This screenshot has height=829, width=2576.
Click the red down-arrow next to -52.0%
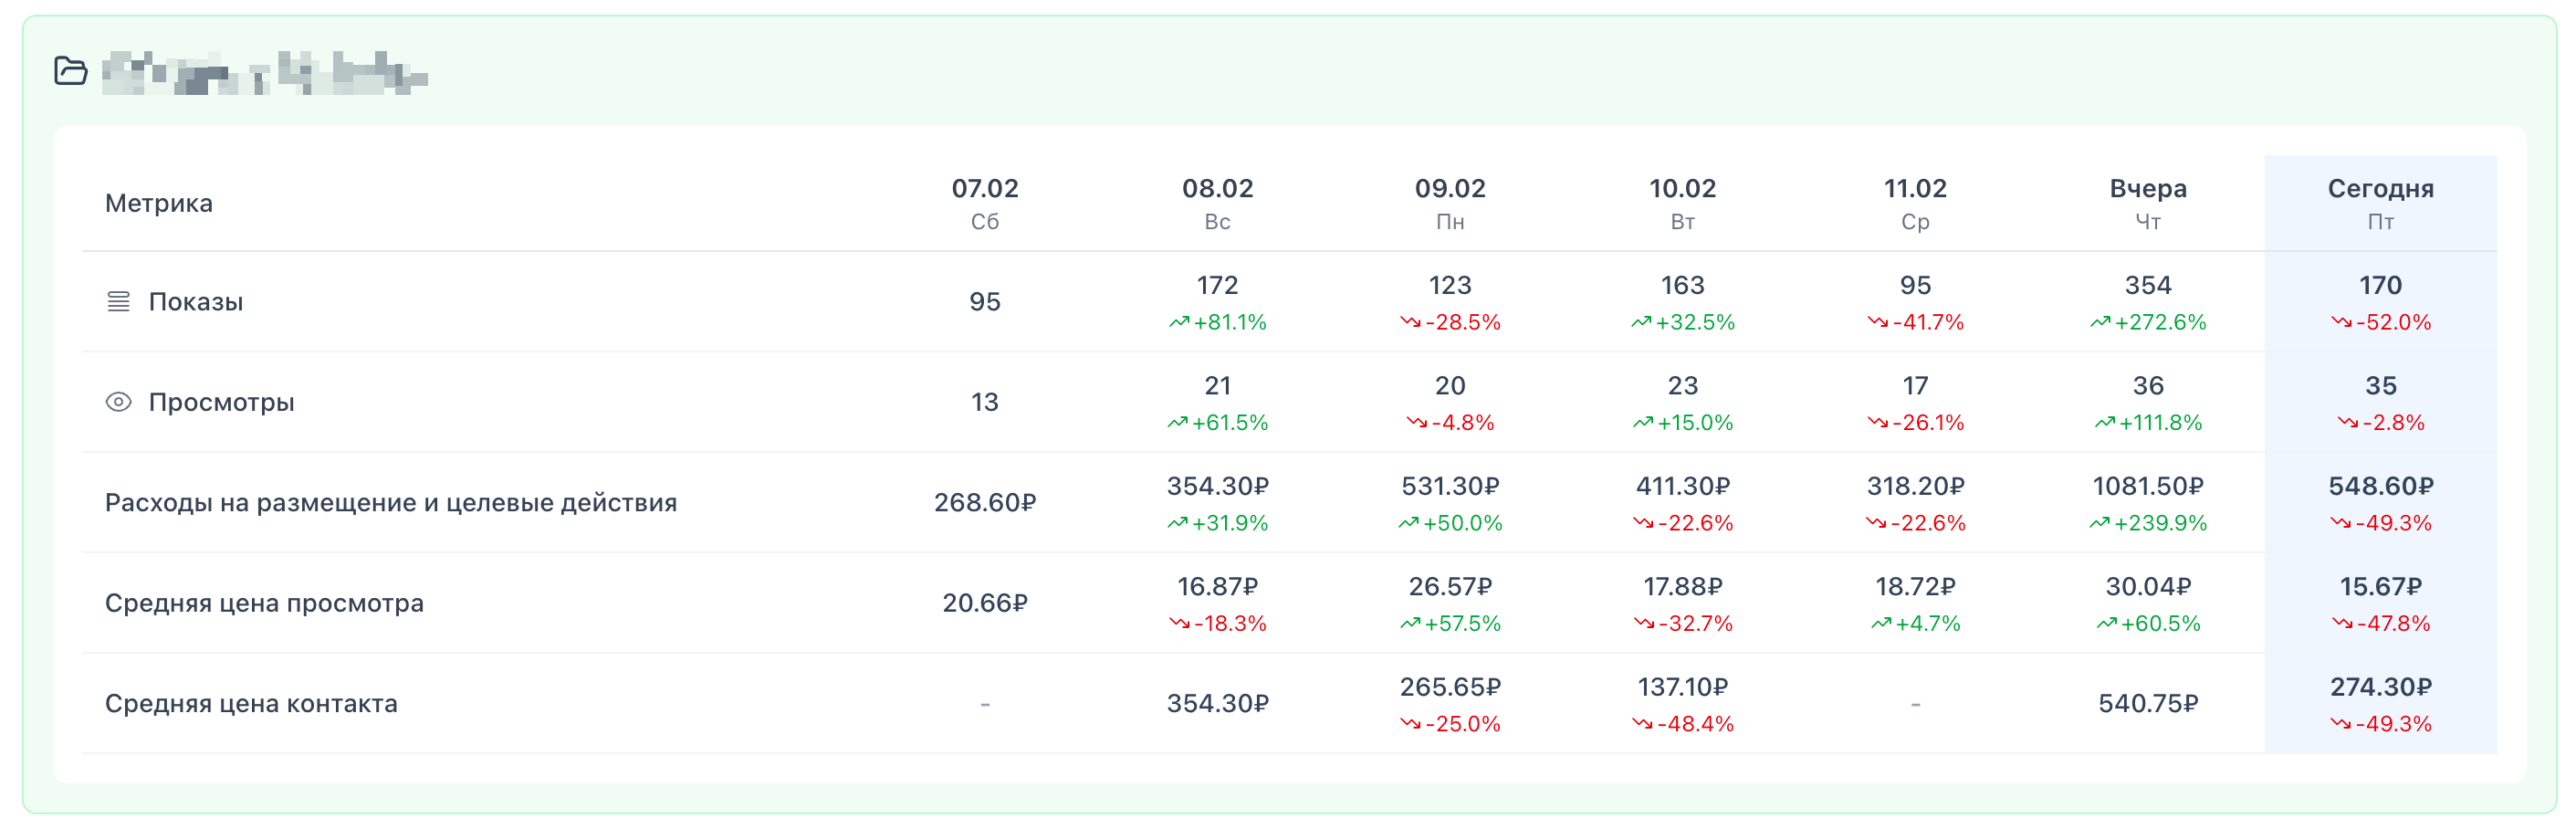pyautogui.click(x=2341, y=322)
